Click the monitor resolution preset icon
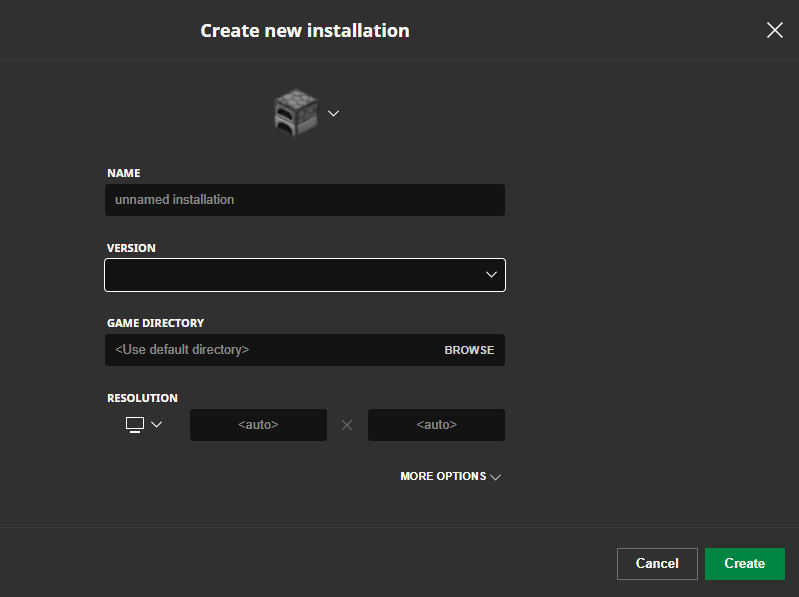 click(135, 424)
